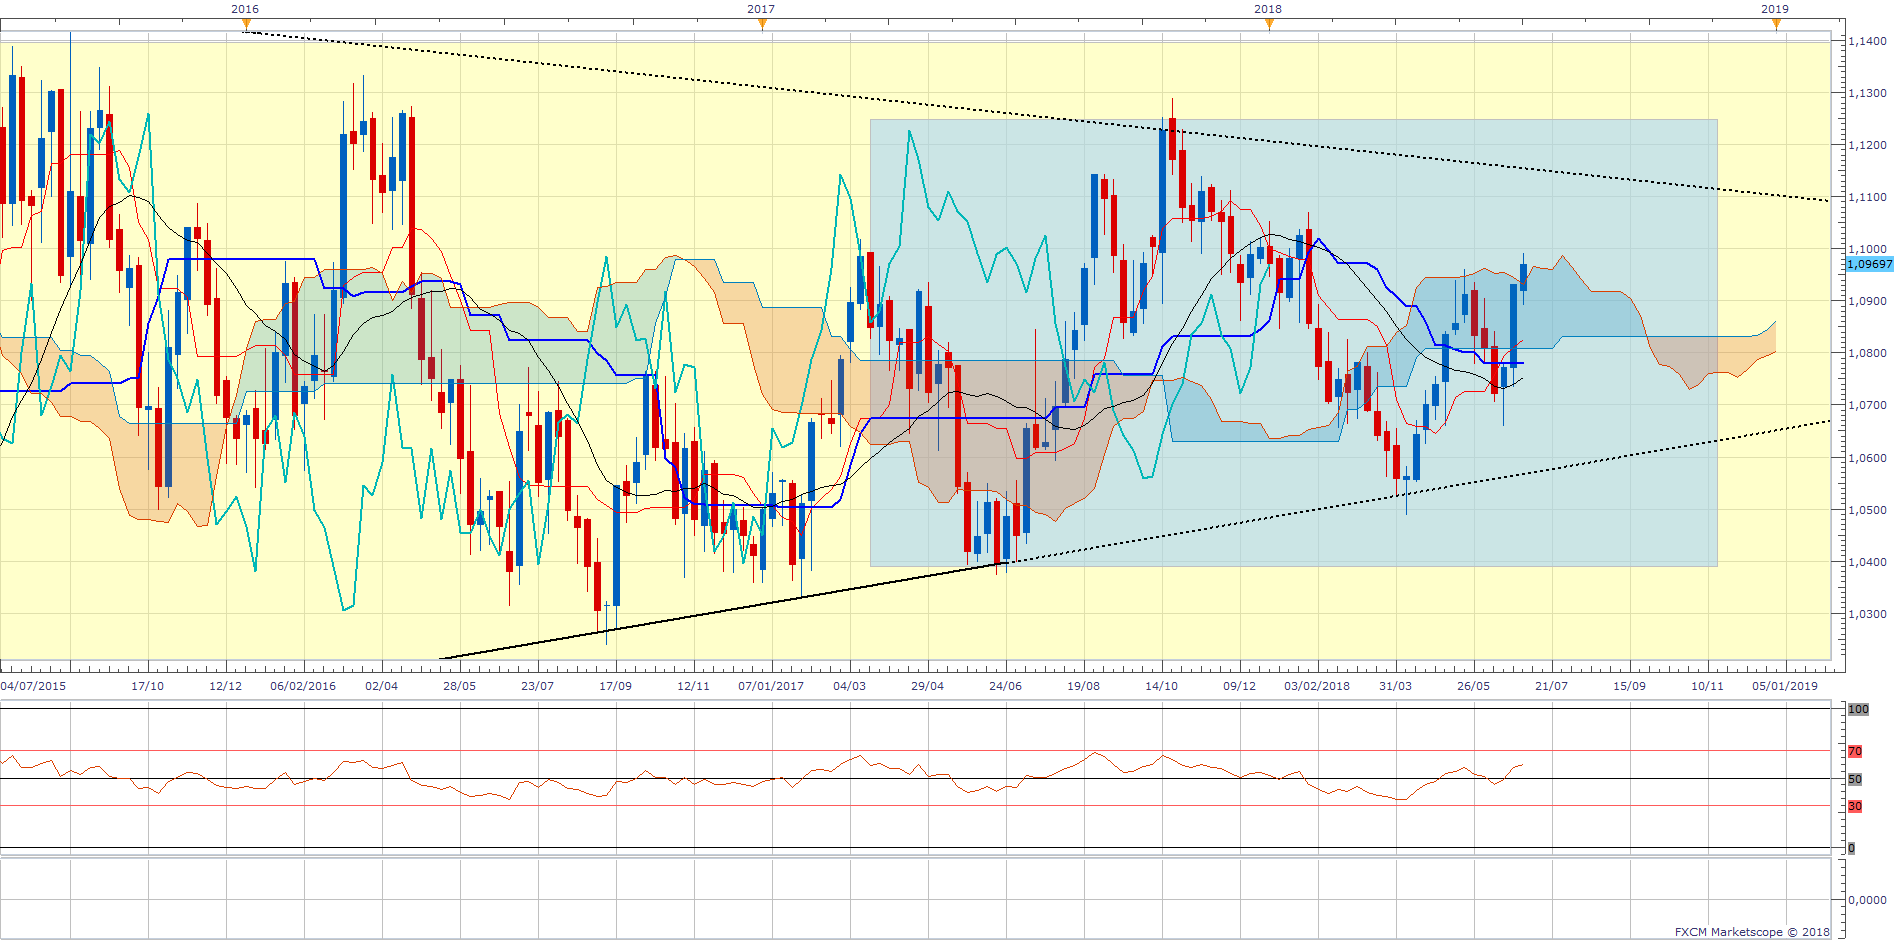Click the 1,1400 price axis label
Image resolution: width=1903 pixels, height=940 pixels.
click(x=1867, y=41)
